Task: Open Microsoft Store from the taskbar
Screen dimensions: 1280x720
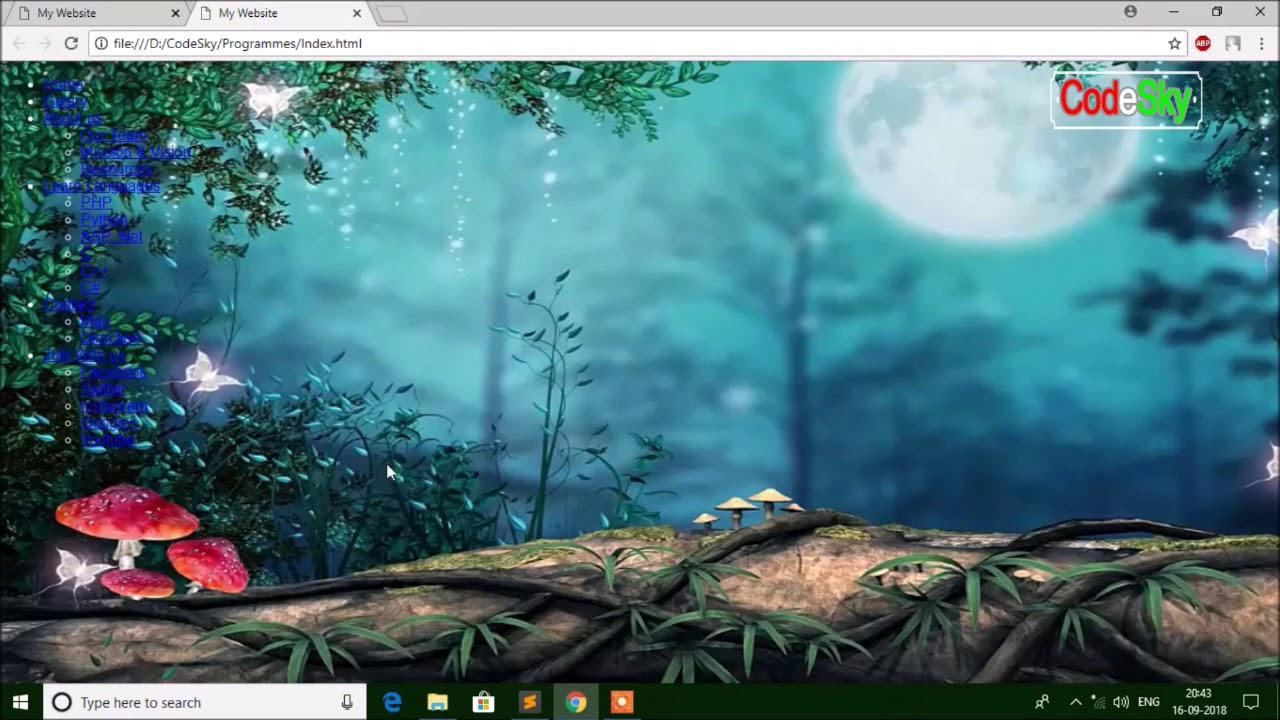Action: click(483, 702)
